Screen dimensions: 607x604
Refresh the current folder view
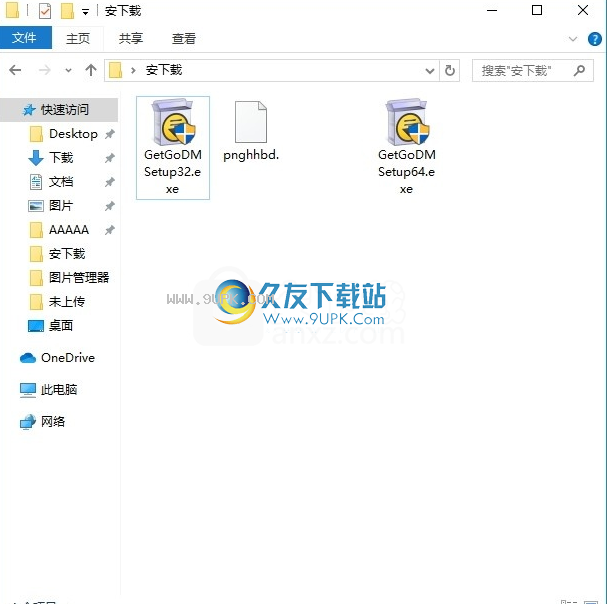tap(449, 70)
